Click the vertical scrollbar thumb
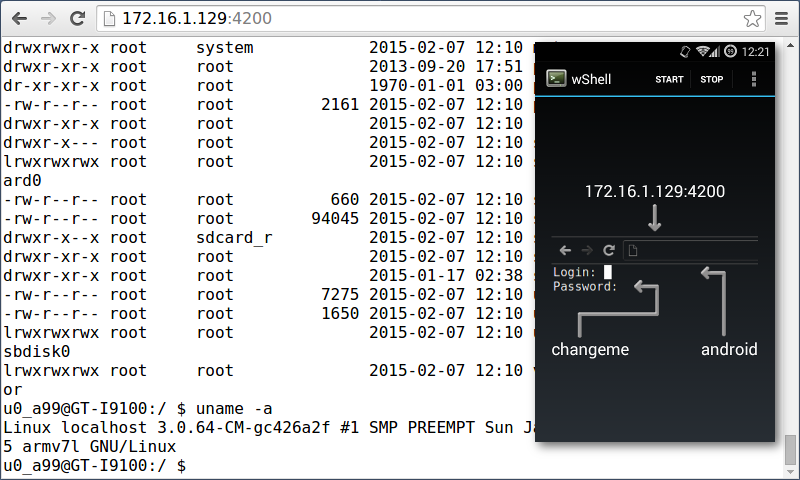 click(x=790, y=450)
